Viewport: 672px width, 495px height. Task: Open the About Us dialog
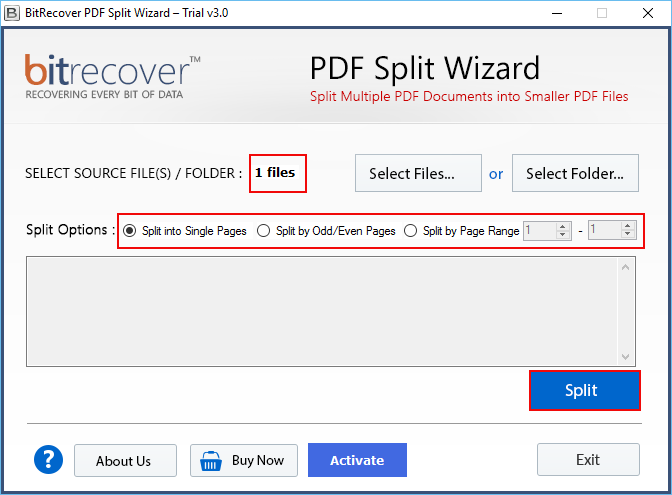(x=125, y=460)
